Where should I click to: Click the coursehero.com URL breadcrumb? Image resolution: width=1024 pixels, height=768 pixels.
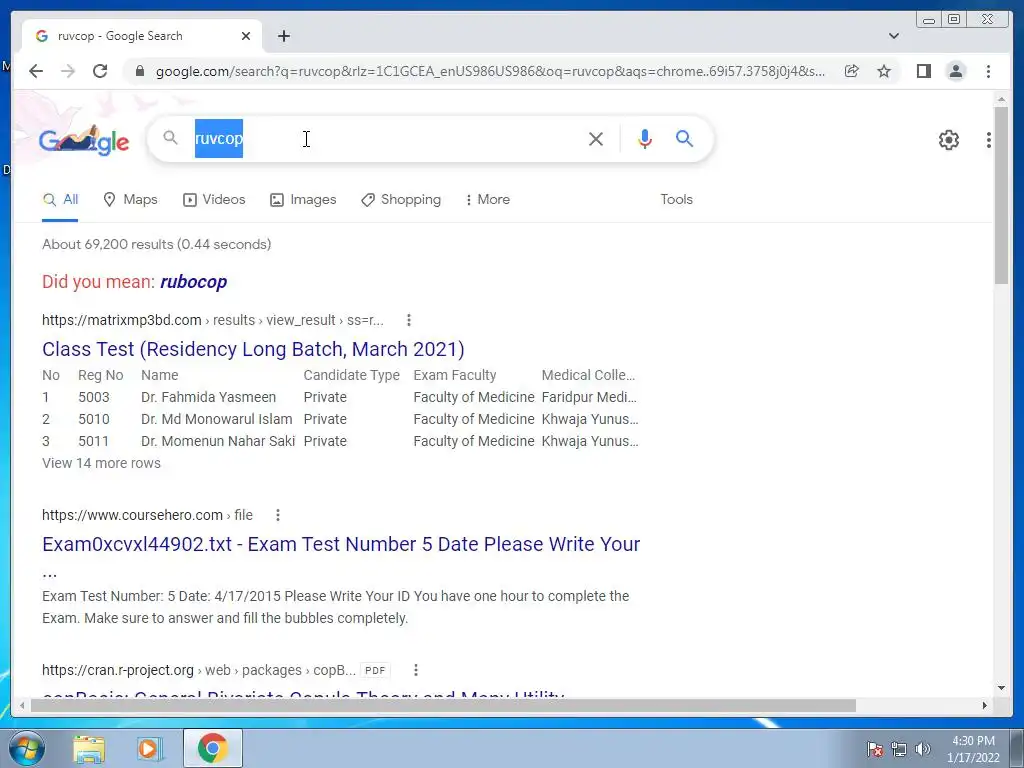point(147,515)
